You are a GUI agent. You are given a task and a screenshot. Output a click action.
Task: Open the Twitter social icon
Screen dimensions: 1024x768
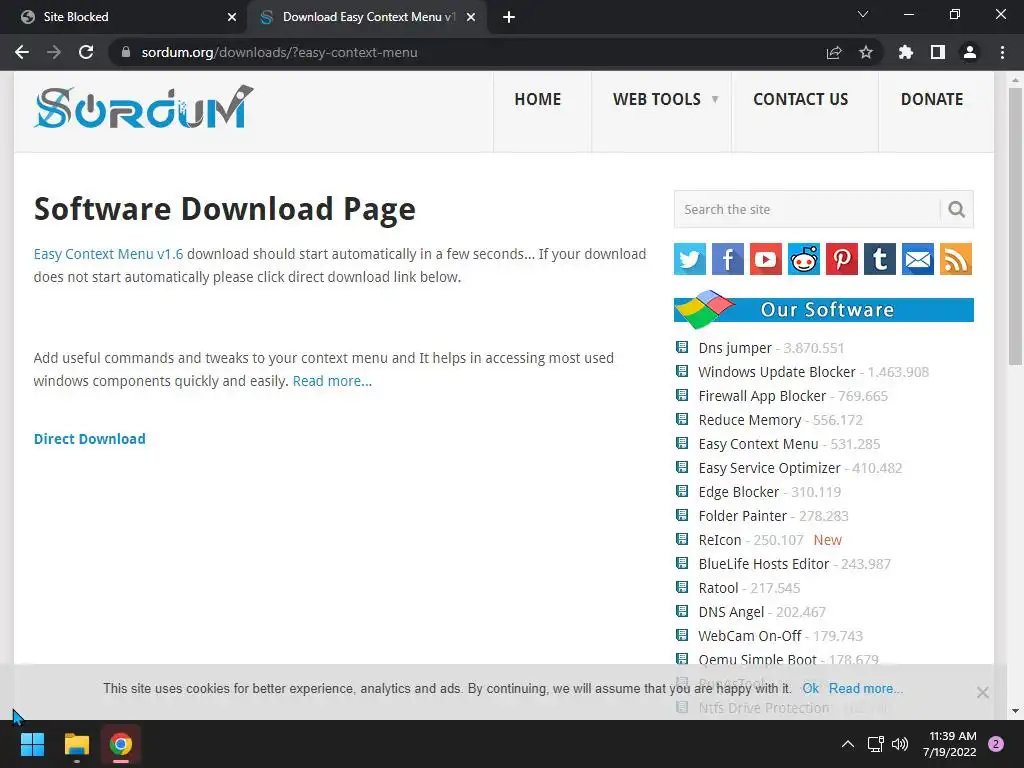point(690,259)
